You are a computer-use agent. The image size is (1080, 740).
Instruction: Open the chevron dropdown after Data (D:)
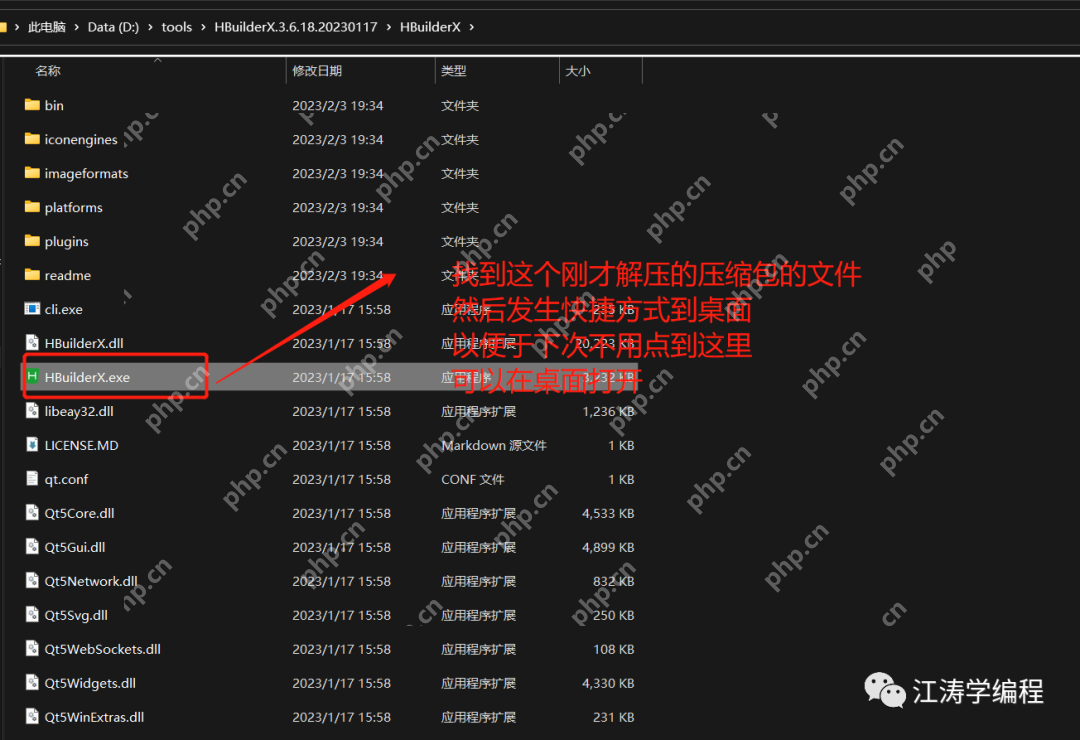pos(150,27)
